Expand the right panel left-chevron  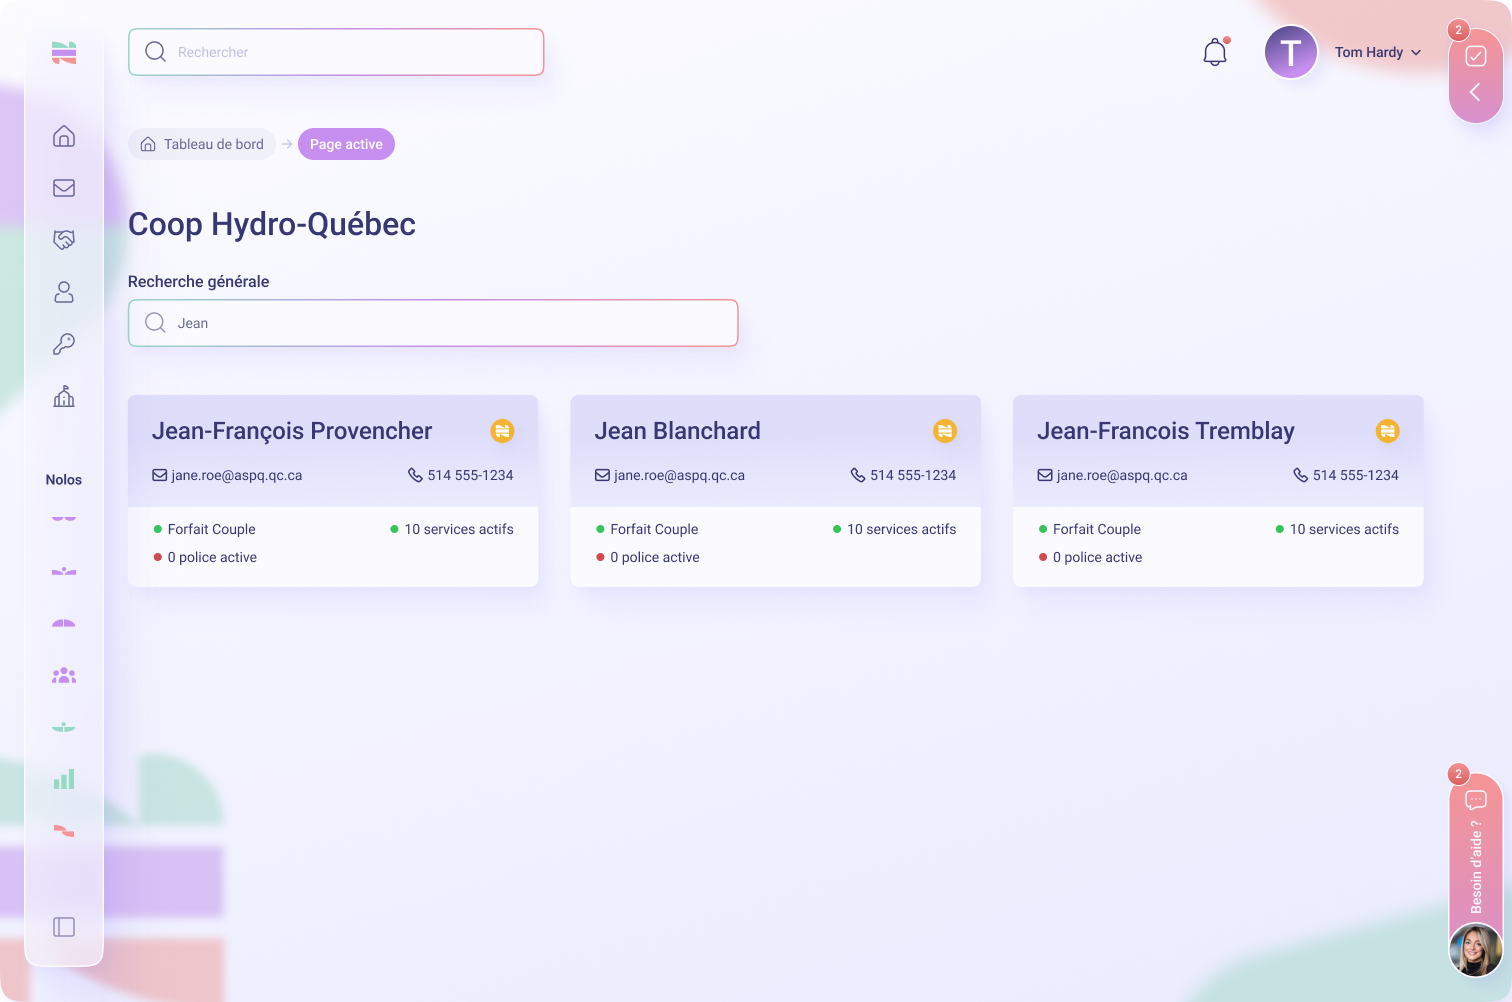1475,92
